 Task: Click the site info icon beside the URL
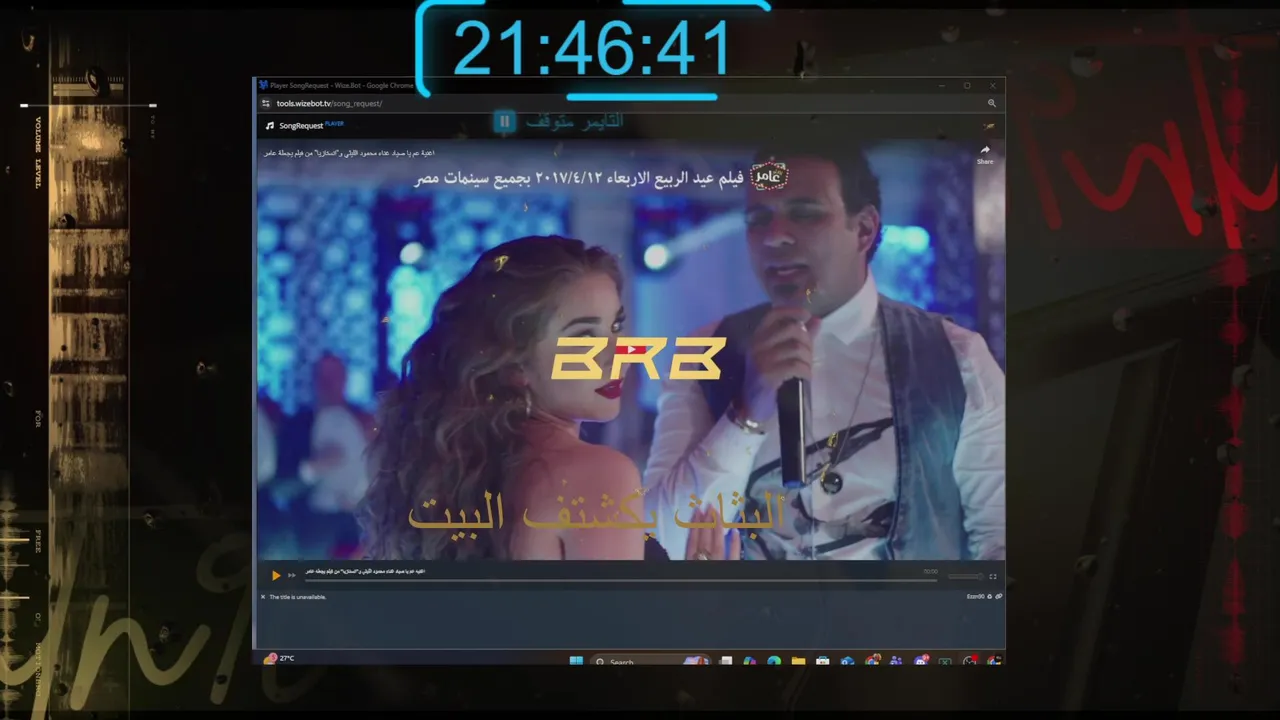tap(266, 103)
